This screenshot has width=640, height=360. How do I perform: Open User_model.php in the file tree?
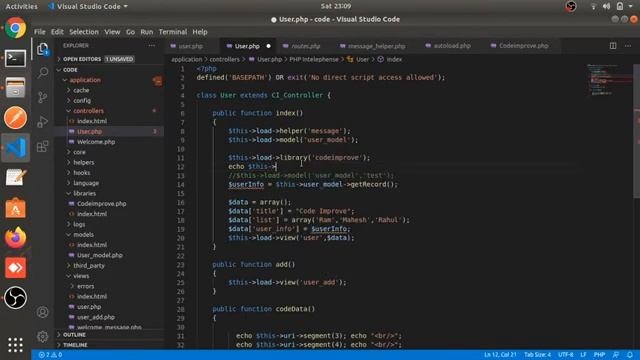[x=100, y=255]
